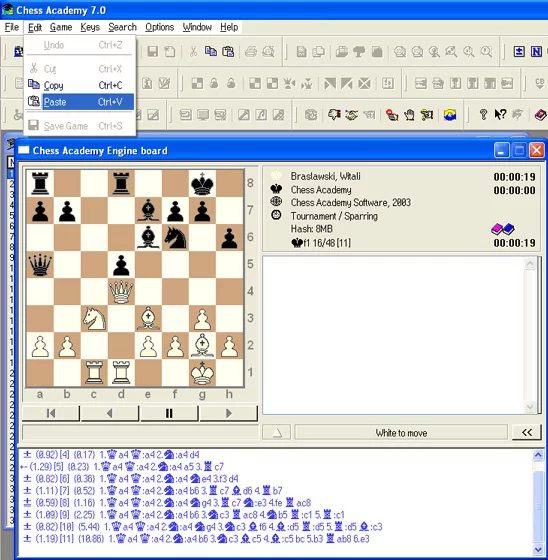Click the depth [11] analysis line
Image resolution: width=548 pixels, height=560 pixels.
[x=196, y=539]
